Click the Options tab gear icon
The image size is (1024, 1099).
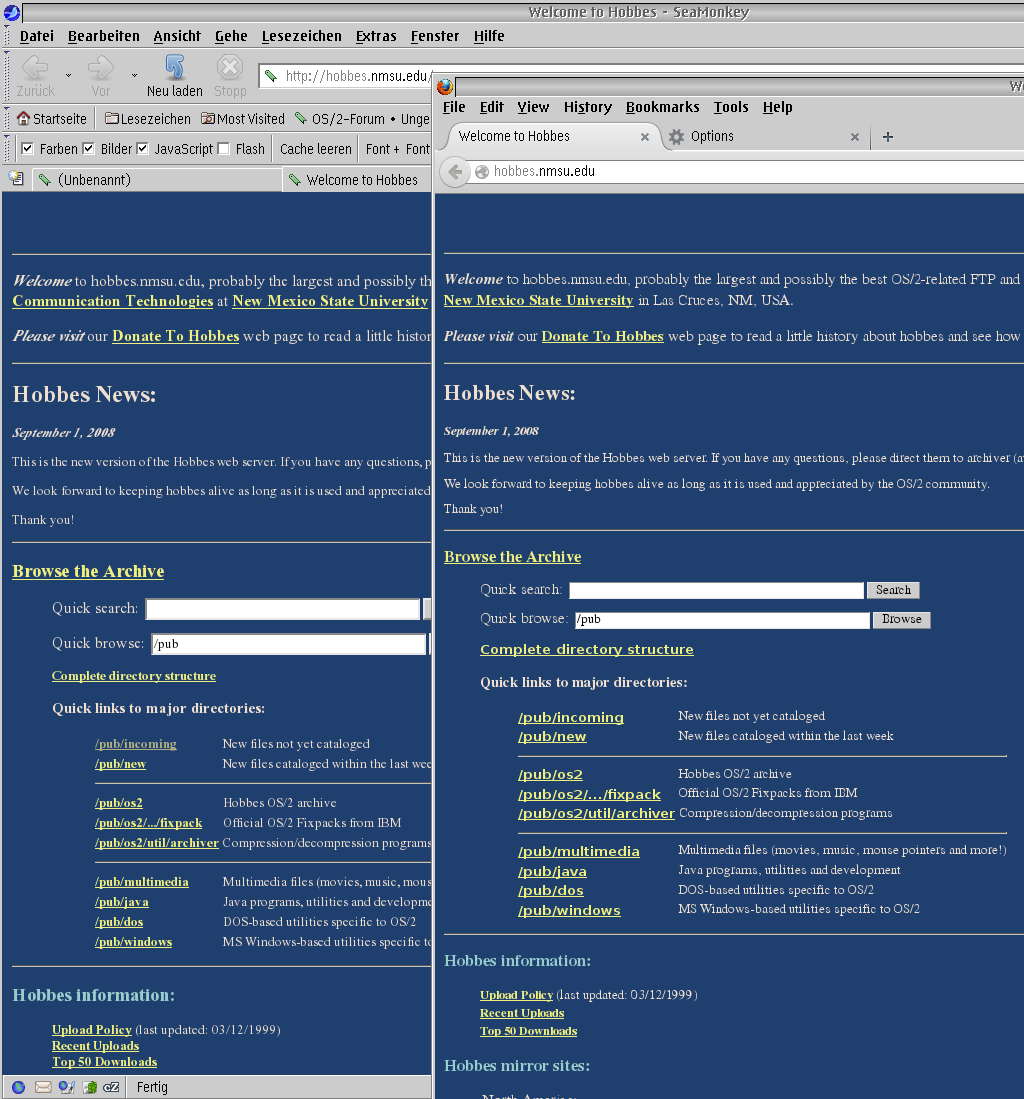(676, 137)
